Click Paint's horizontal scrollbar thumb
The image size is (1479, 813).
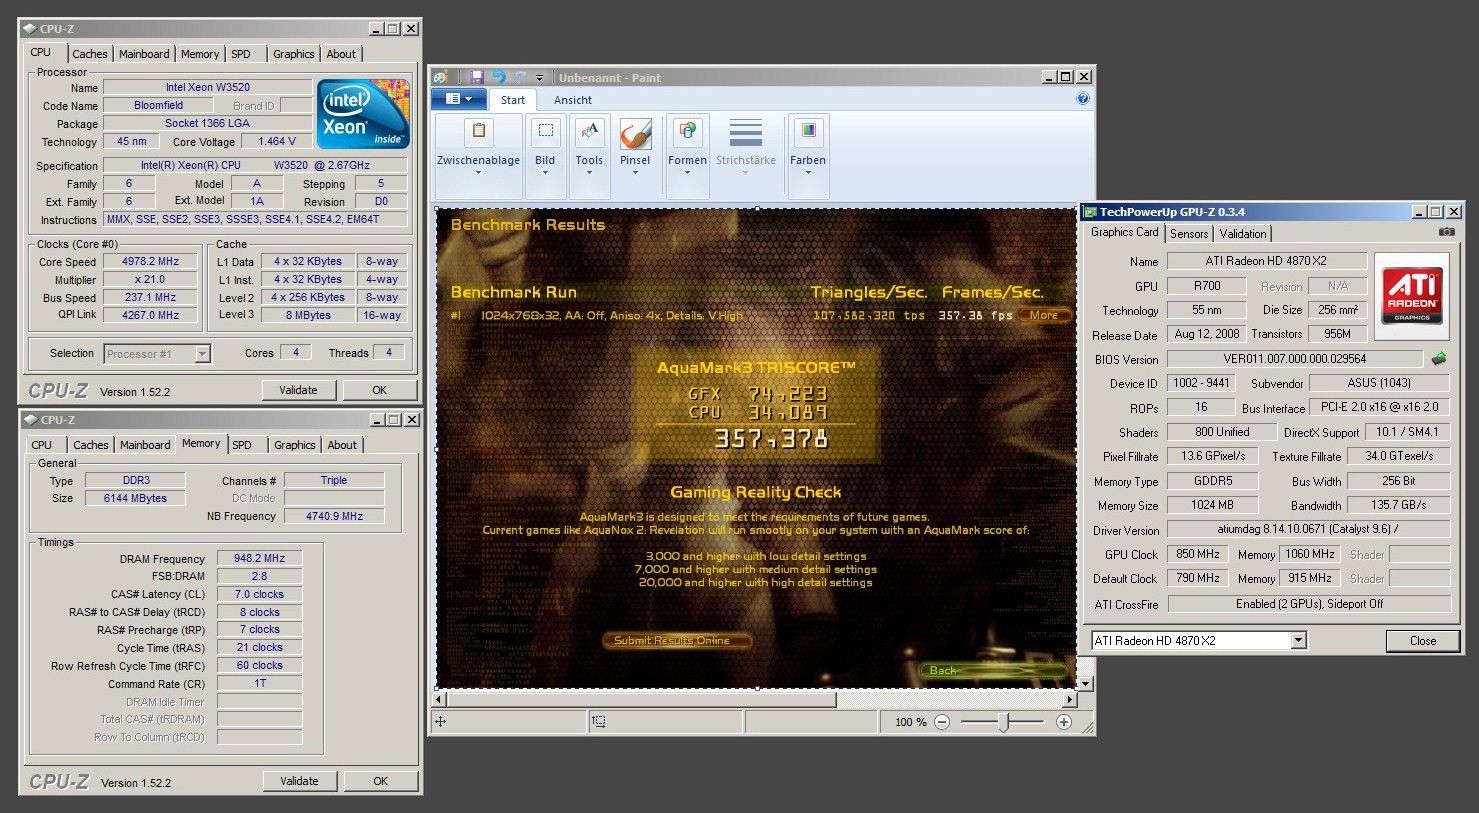642,699
